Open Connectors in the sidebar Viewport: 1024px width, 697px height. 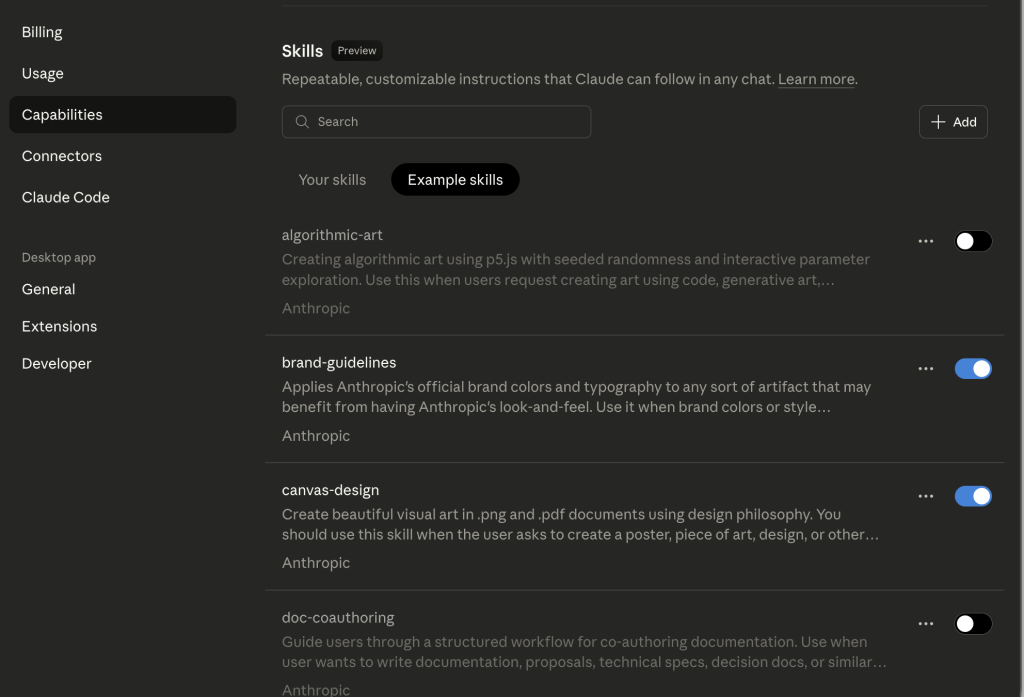pyautogui.click(x=62, y=156)
